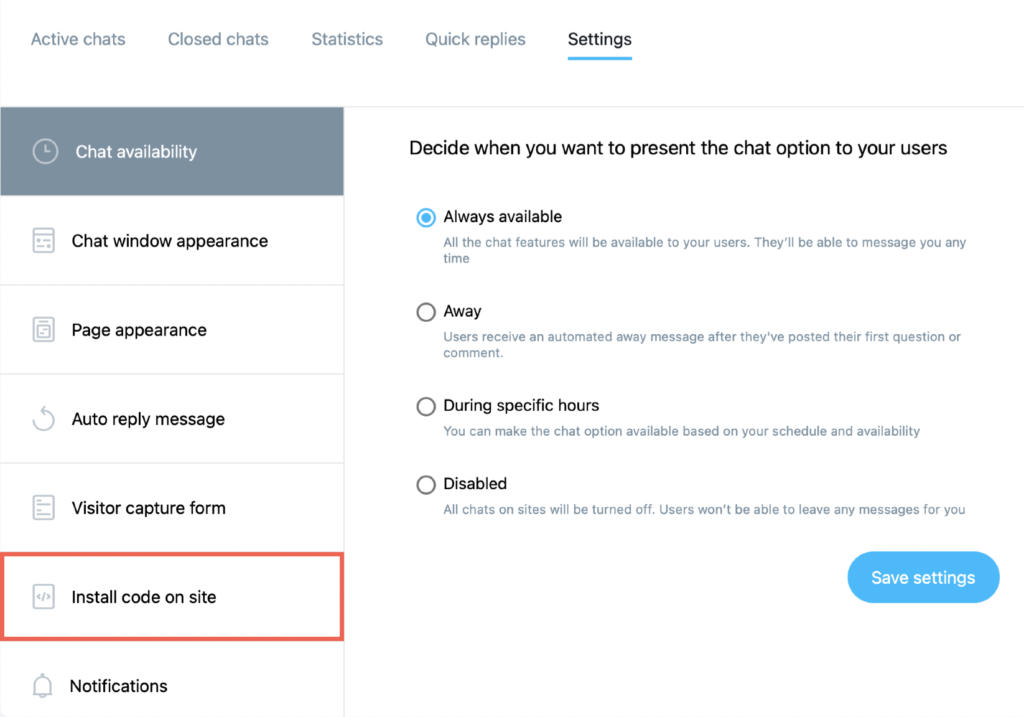Viewport: 1024px width, 717px height.
Task: Choose the Away radio option
Action: click(x=426, y=312)
